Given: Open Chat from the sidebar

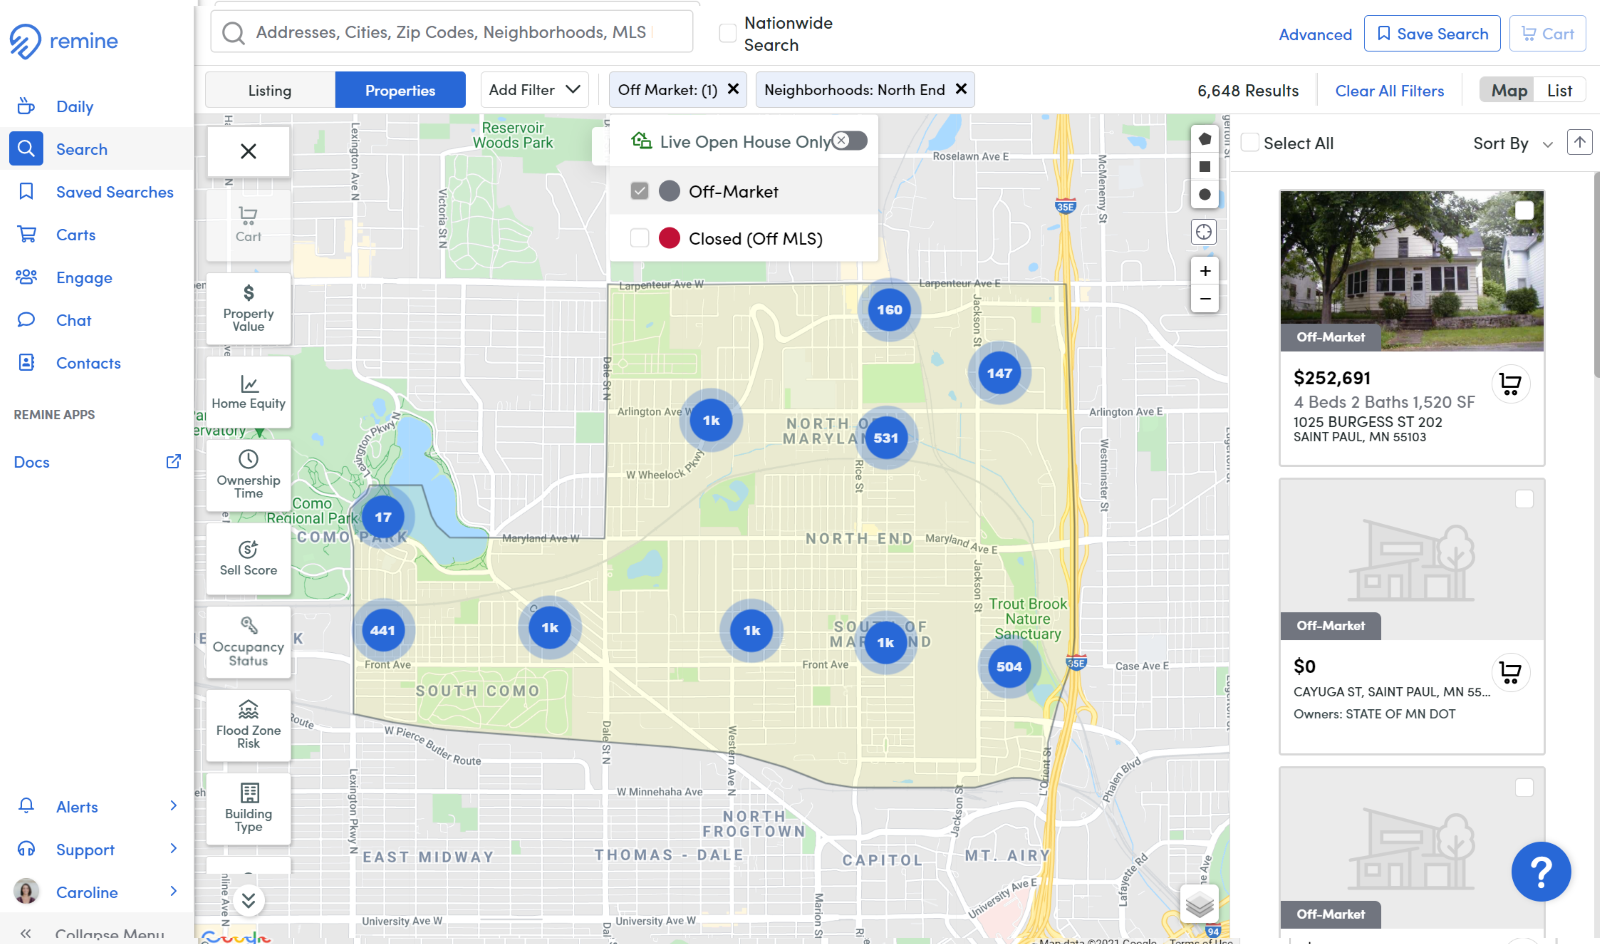Looking at the screenshot, I should pyautogui.click(x=73, y=320).
